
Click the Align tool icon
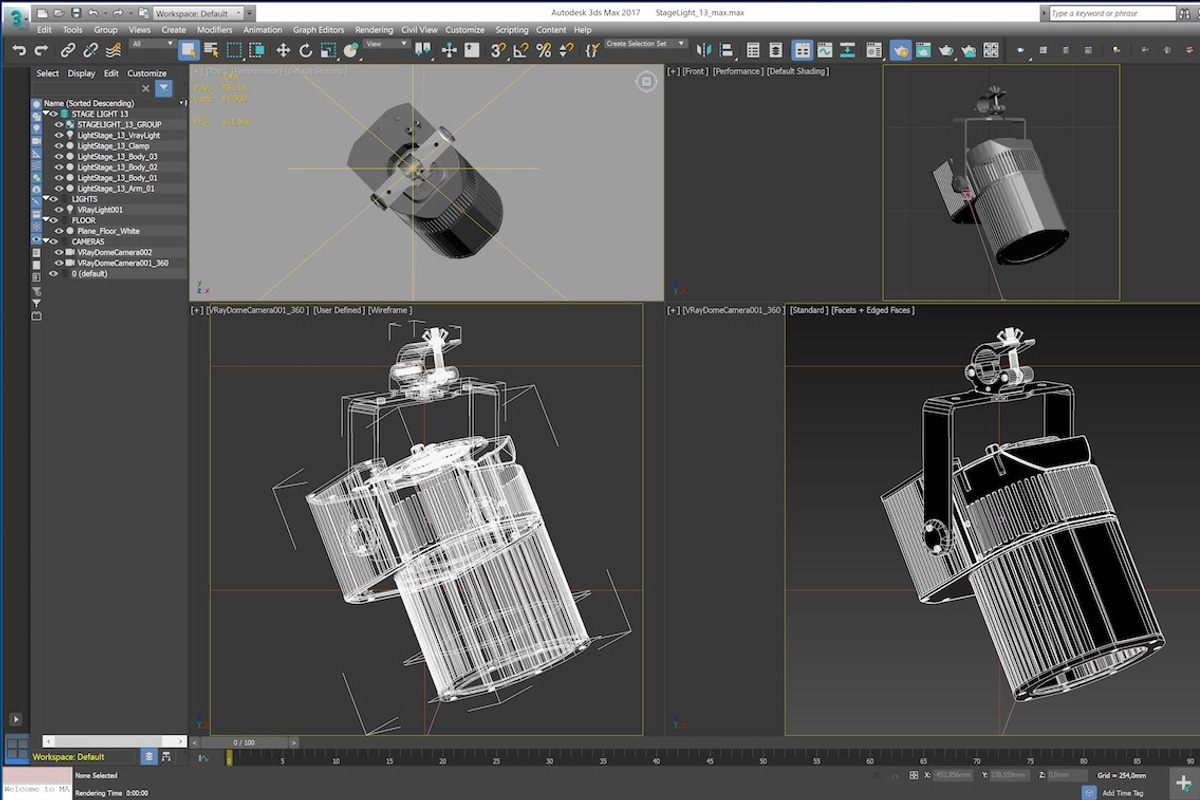[727, 50]
